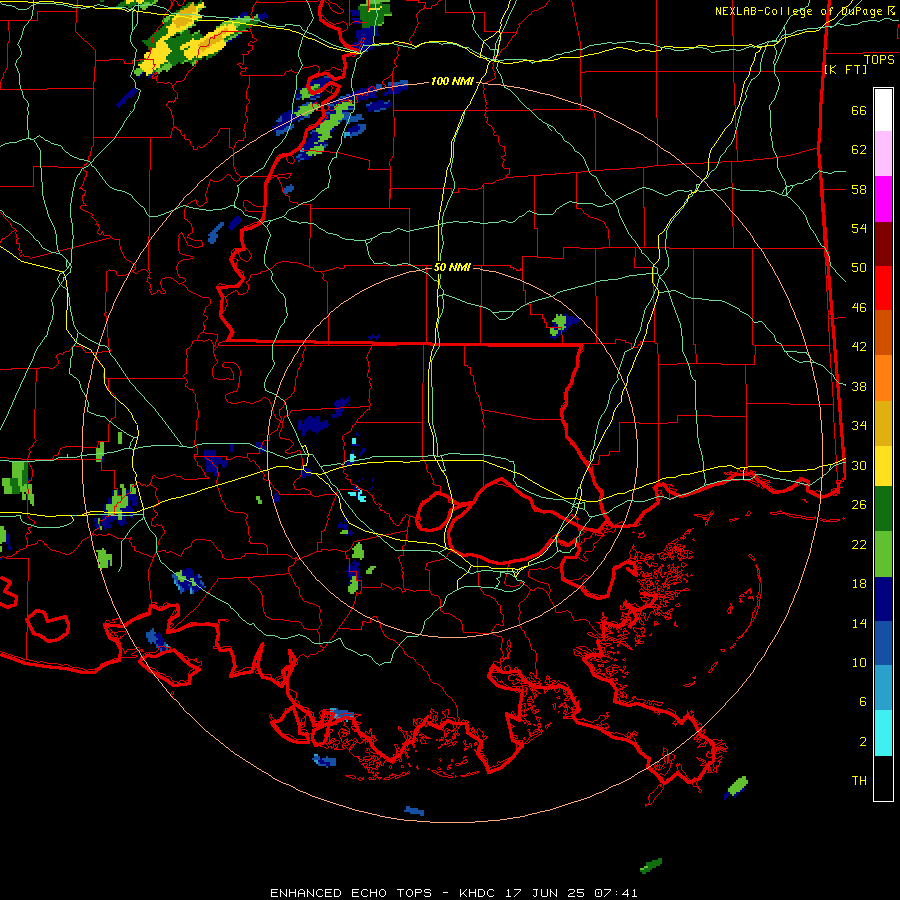900x900 pixels.
Task: Click the '30' legend value
Action: [x=859, y=465]
